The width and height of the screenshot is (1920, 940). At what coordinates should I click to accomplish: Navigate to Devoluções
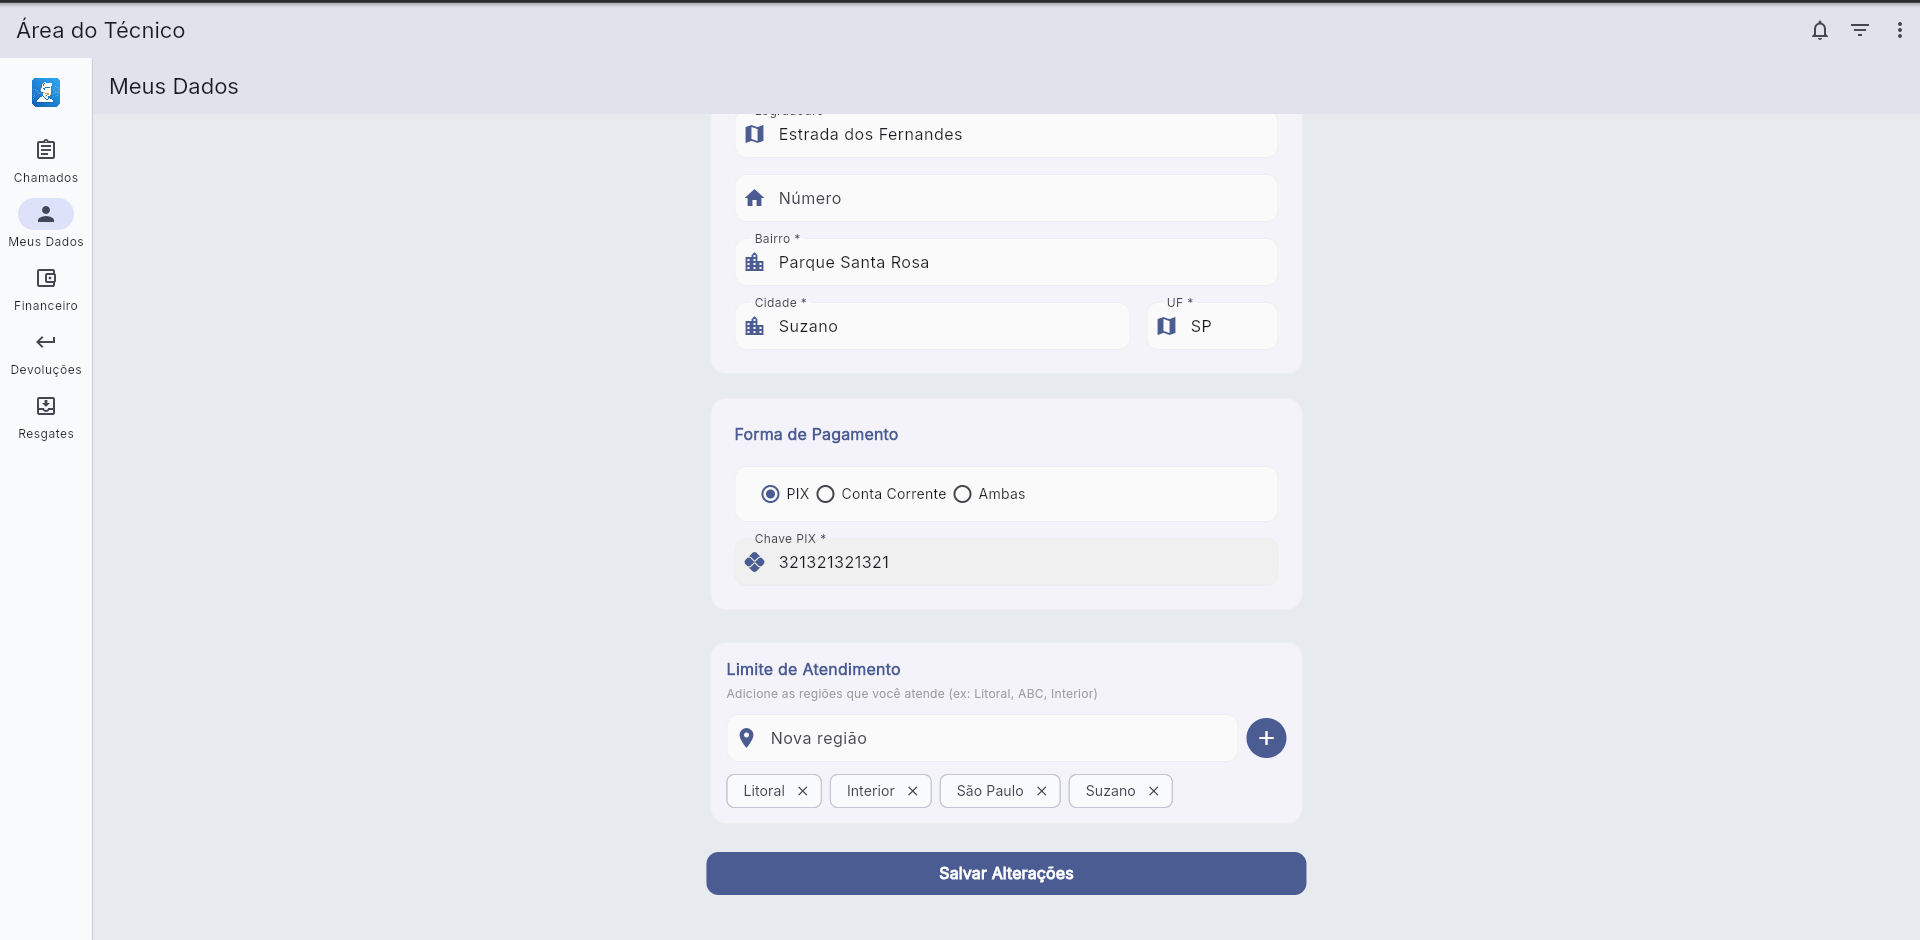tap(46, 352)
